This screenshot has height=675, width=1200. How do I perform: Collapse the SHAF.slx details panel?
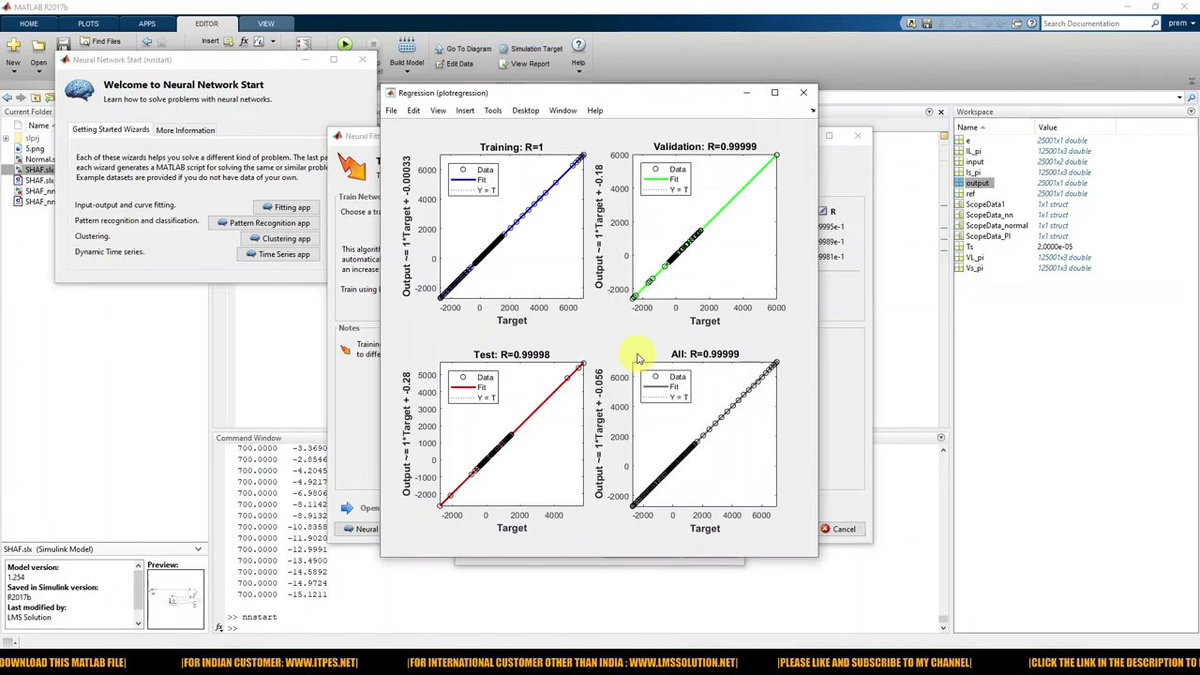click(198, 549)
